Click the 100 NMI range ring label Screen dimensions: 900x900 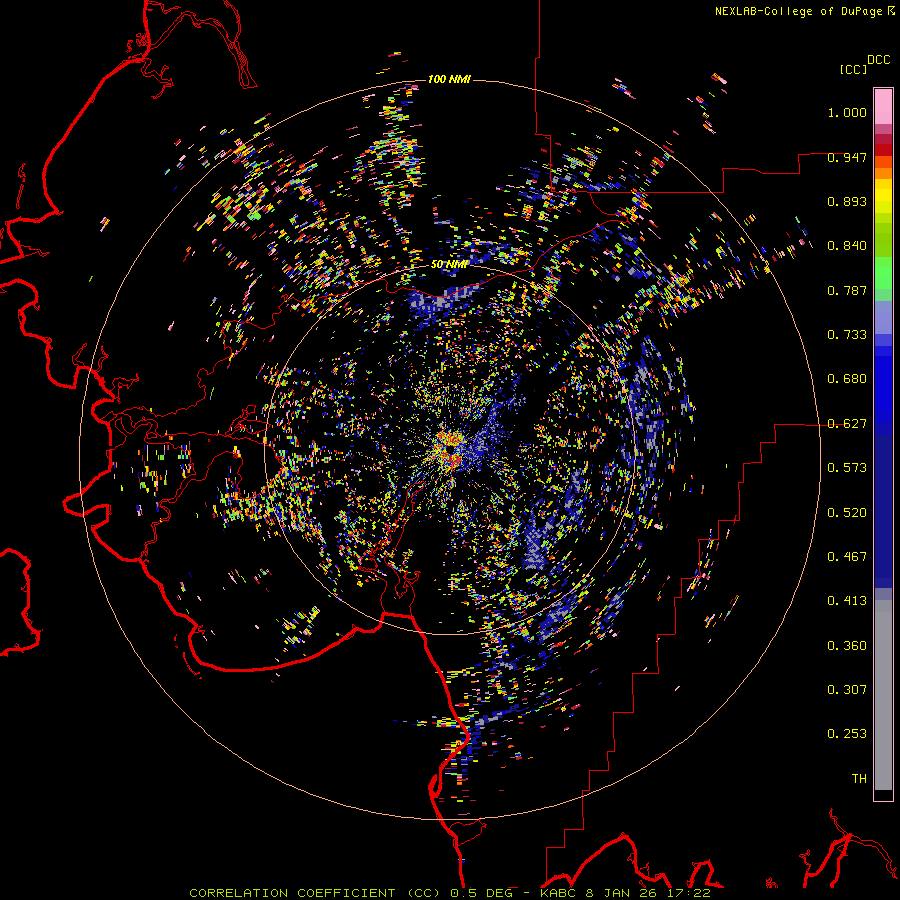(449, 79)
